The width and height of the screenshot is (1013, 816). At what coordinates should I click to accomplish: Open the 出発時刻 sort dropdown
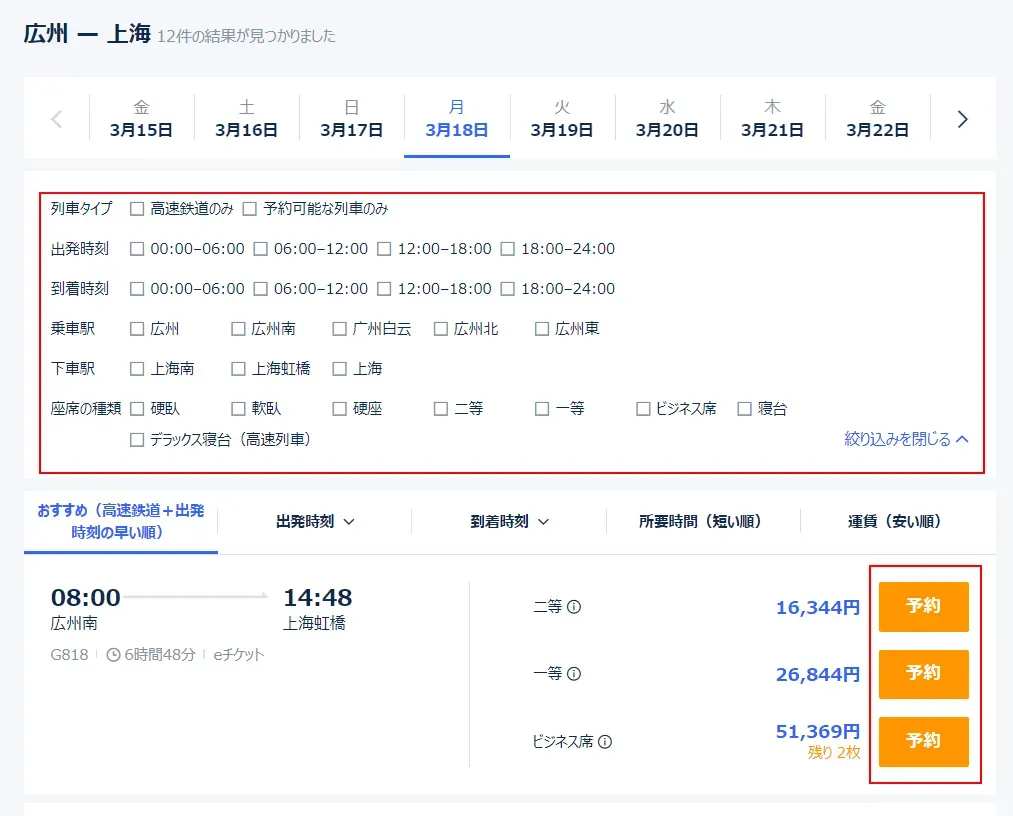(x=314, y=521)
